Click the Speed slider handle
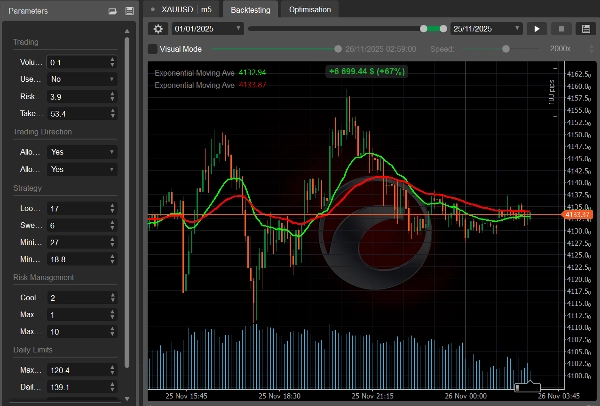Image resolution: width=600 pixels, height=406 pixels. [506, 49]
